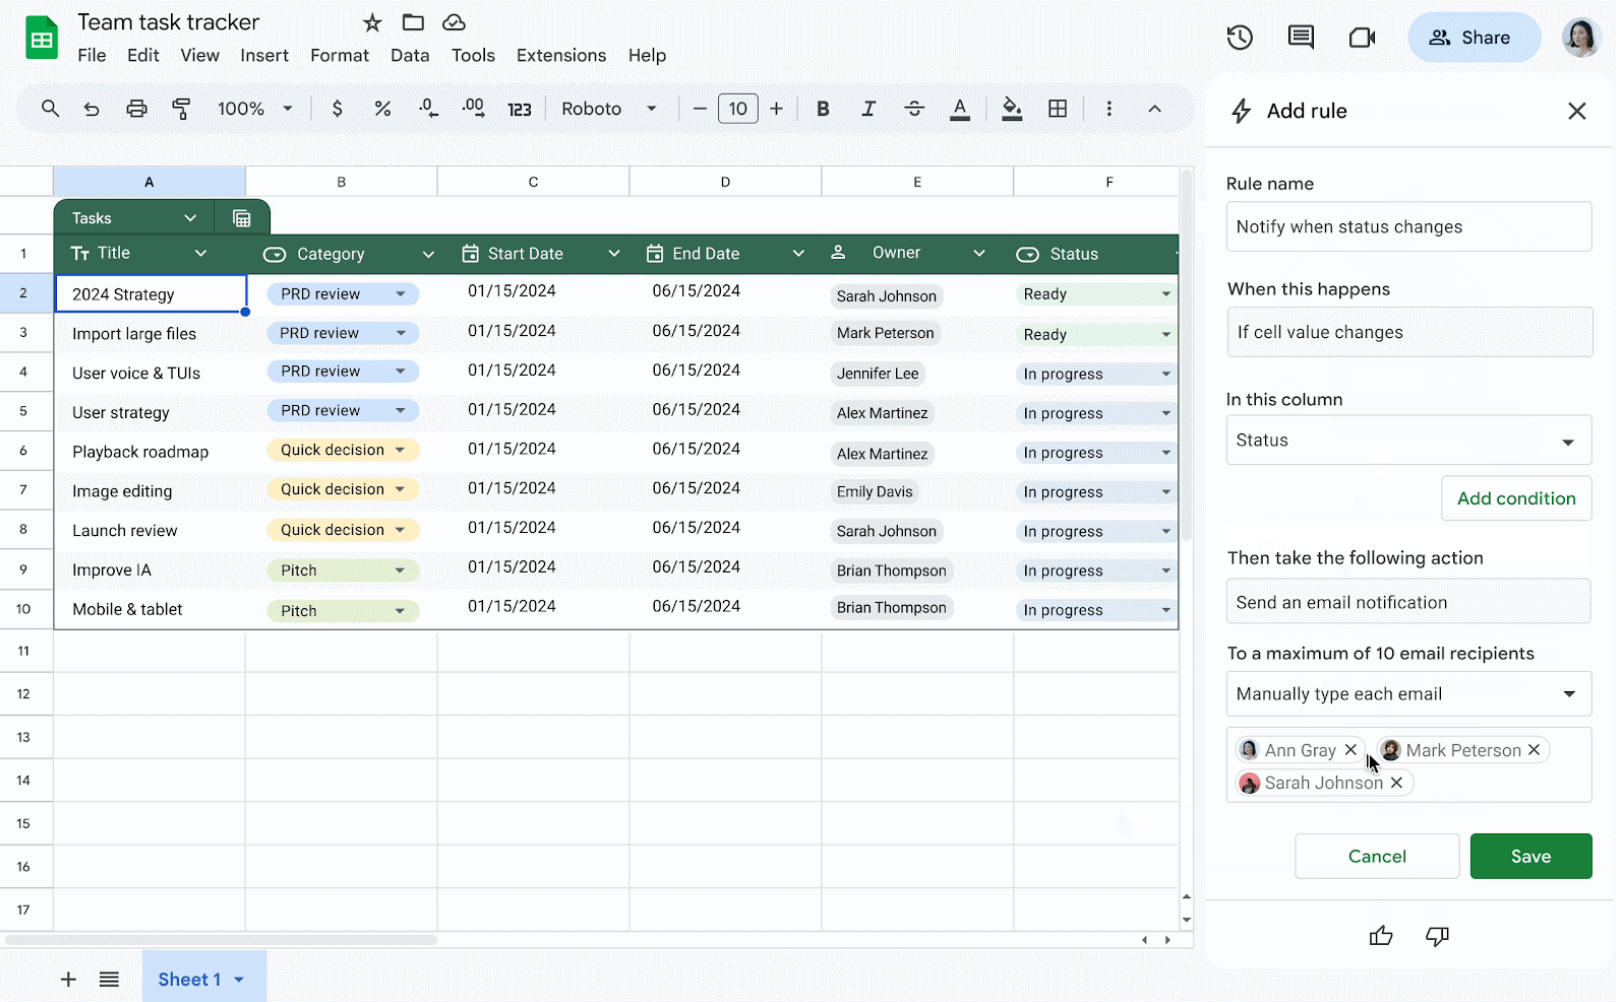
Task: Format as currency with dollar icon
Action: click(x=337, y=108)
